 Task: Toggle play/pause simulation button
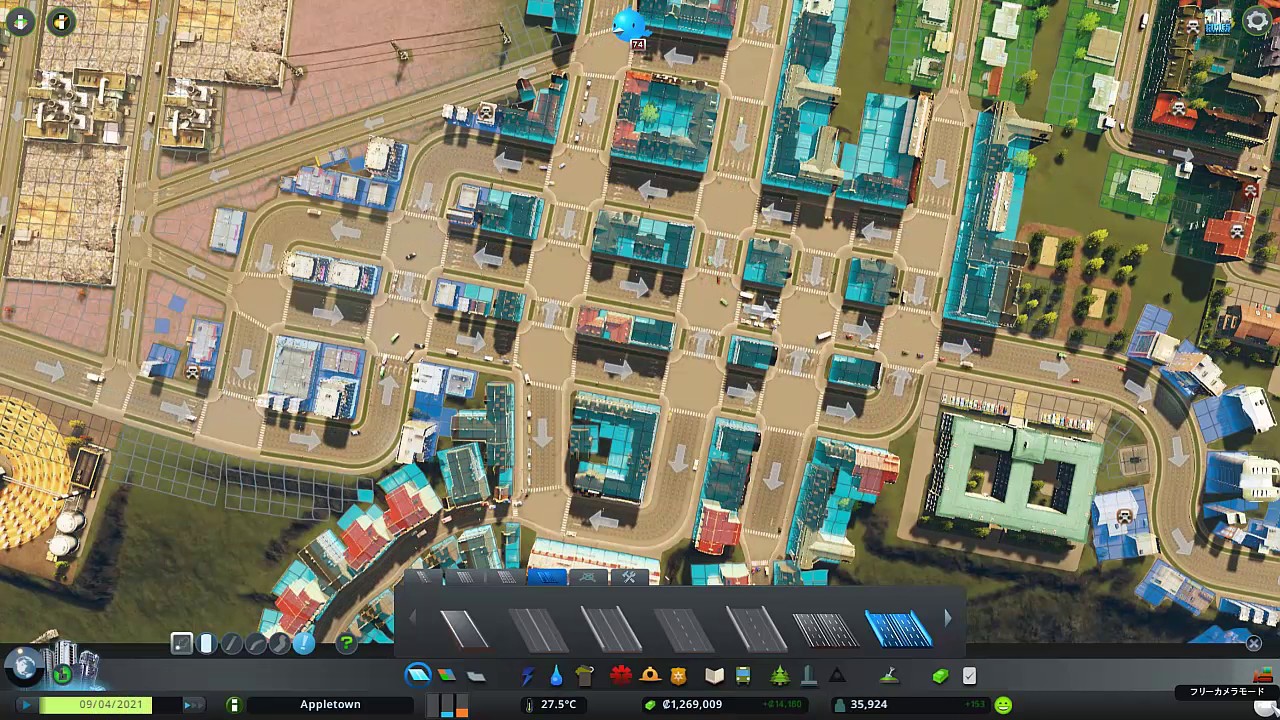(25, 705)
